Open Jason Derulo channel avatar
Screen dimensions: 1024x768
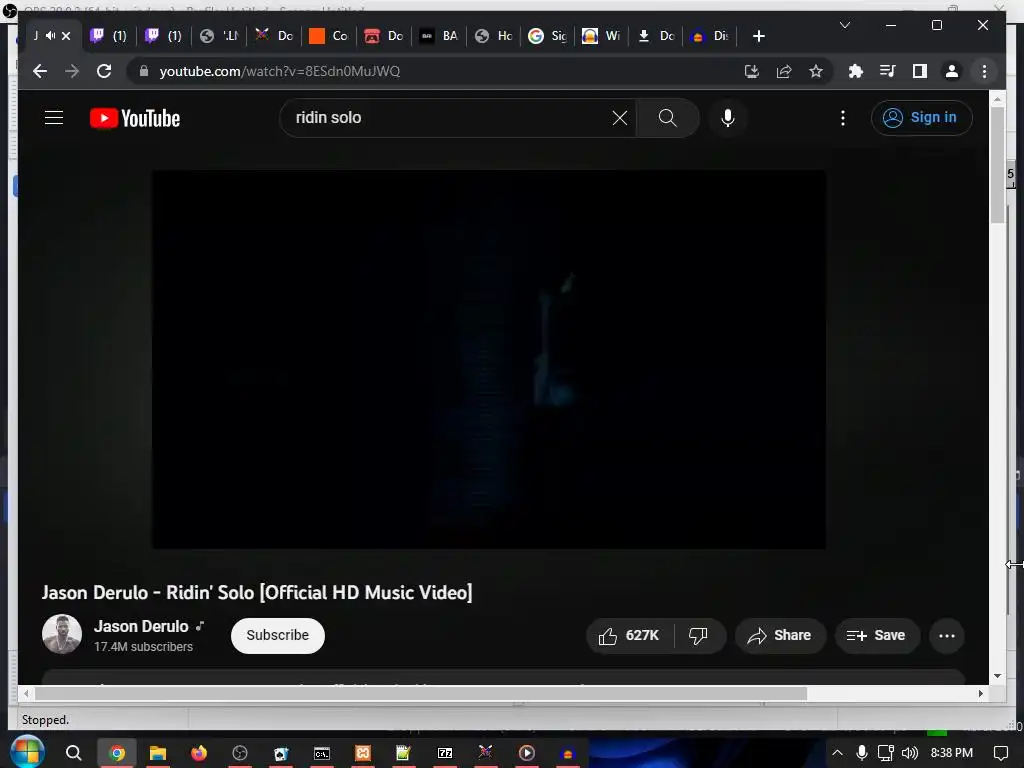[62, 634]
